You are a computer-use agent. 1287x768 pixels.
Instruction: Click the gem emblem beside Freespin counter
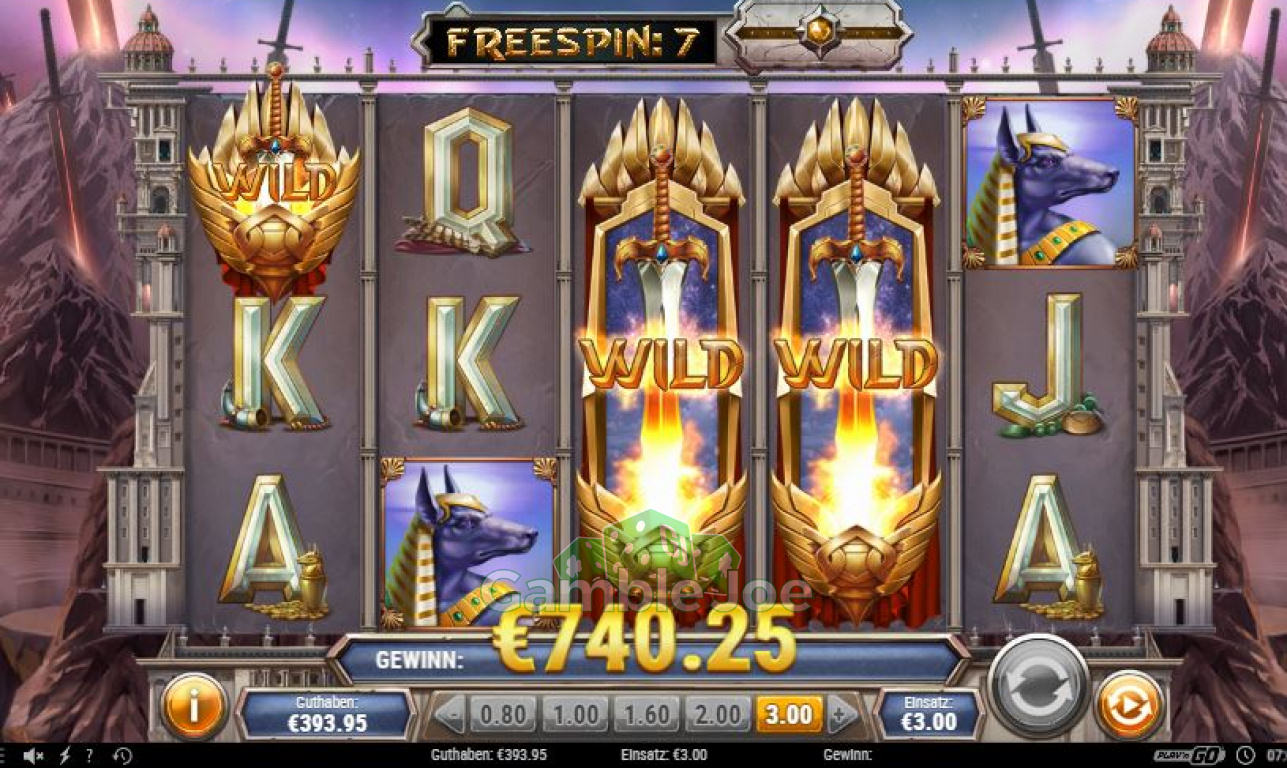820,33
